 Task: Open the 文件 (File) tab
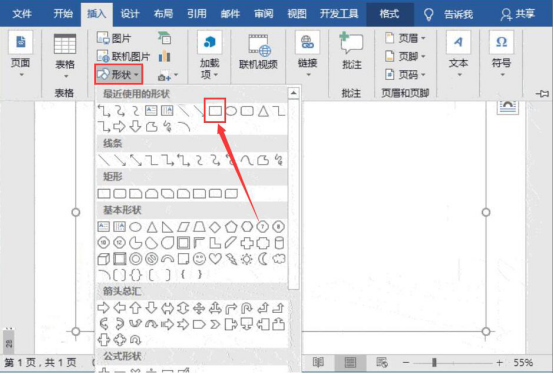(22, 14)
